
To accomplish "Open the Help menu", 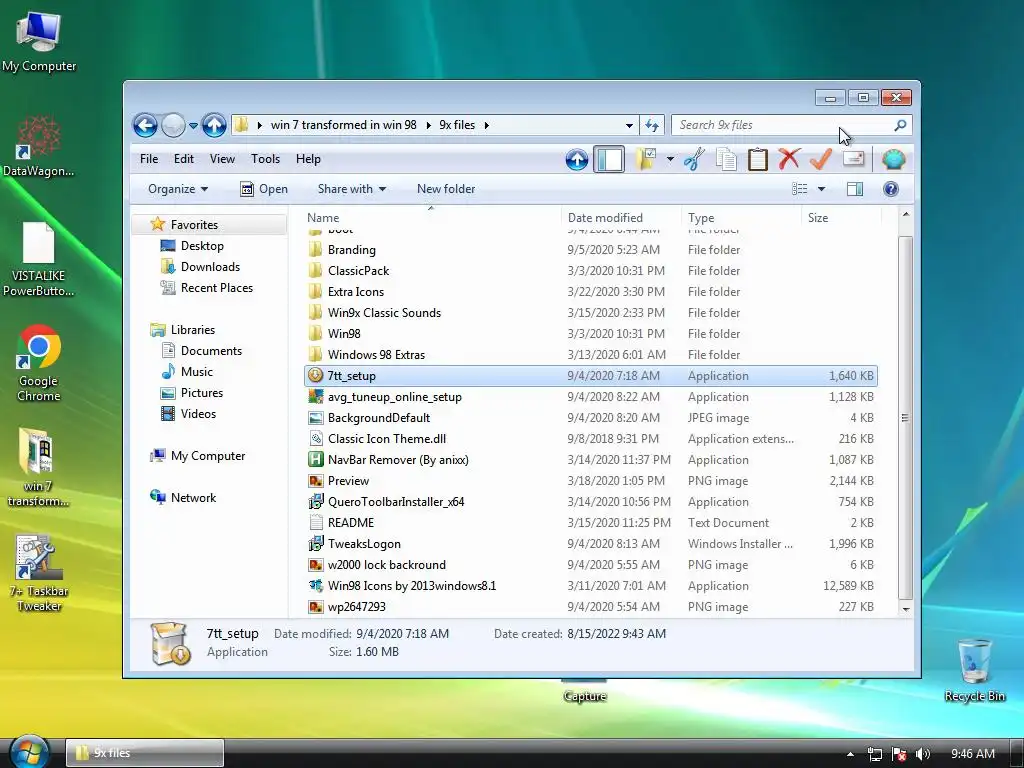I will (x=308, y=159).
